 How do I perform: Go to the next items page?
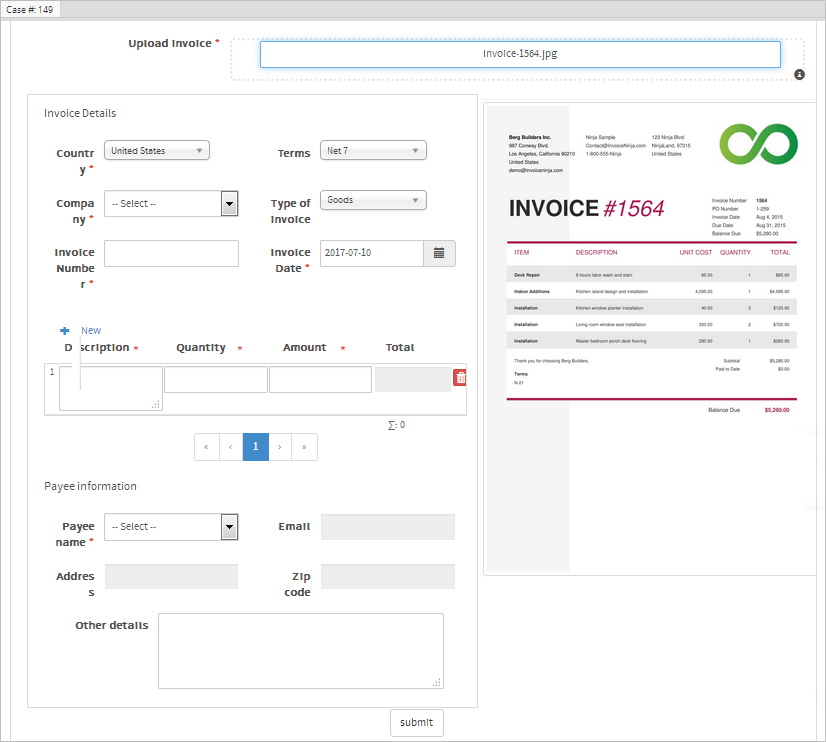tap(280, 447)
